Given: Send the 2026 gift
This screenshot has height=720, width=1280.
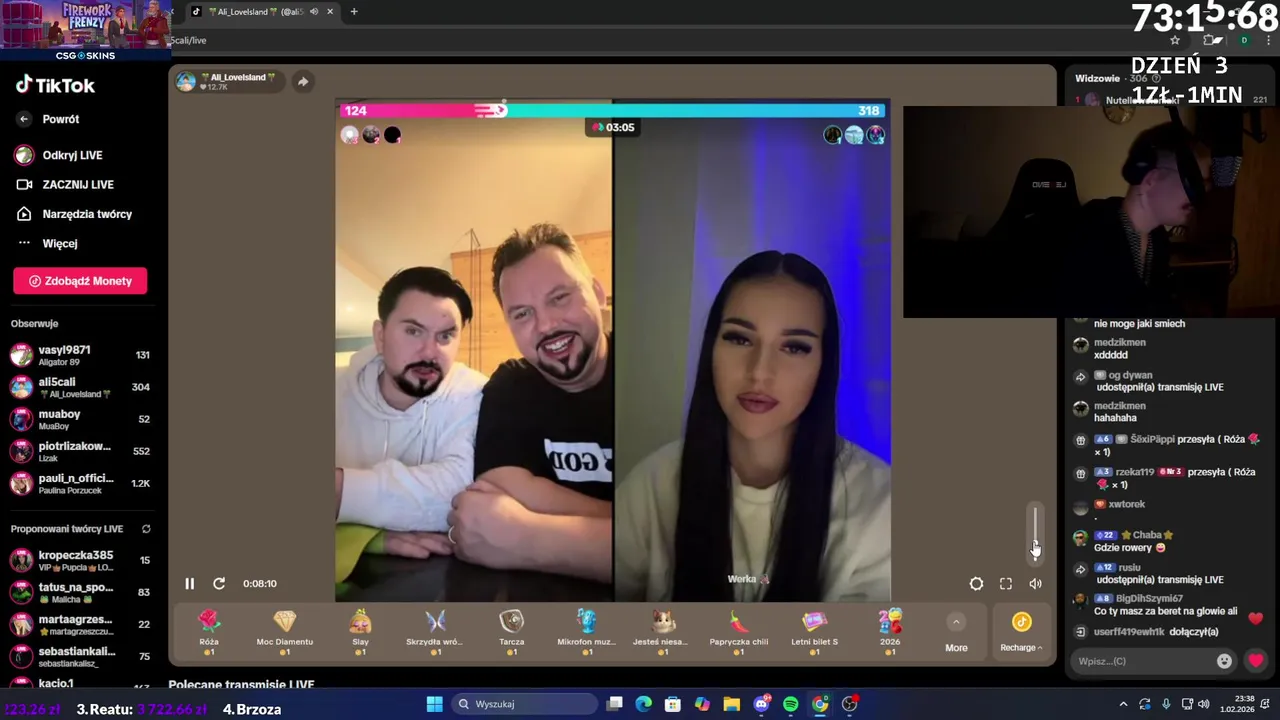Looking at the screenshot, I should pos(890,632).
